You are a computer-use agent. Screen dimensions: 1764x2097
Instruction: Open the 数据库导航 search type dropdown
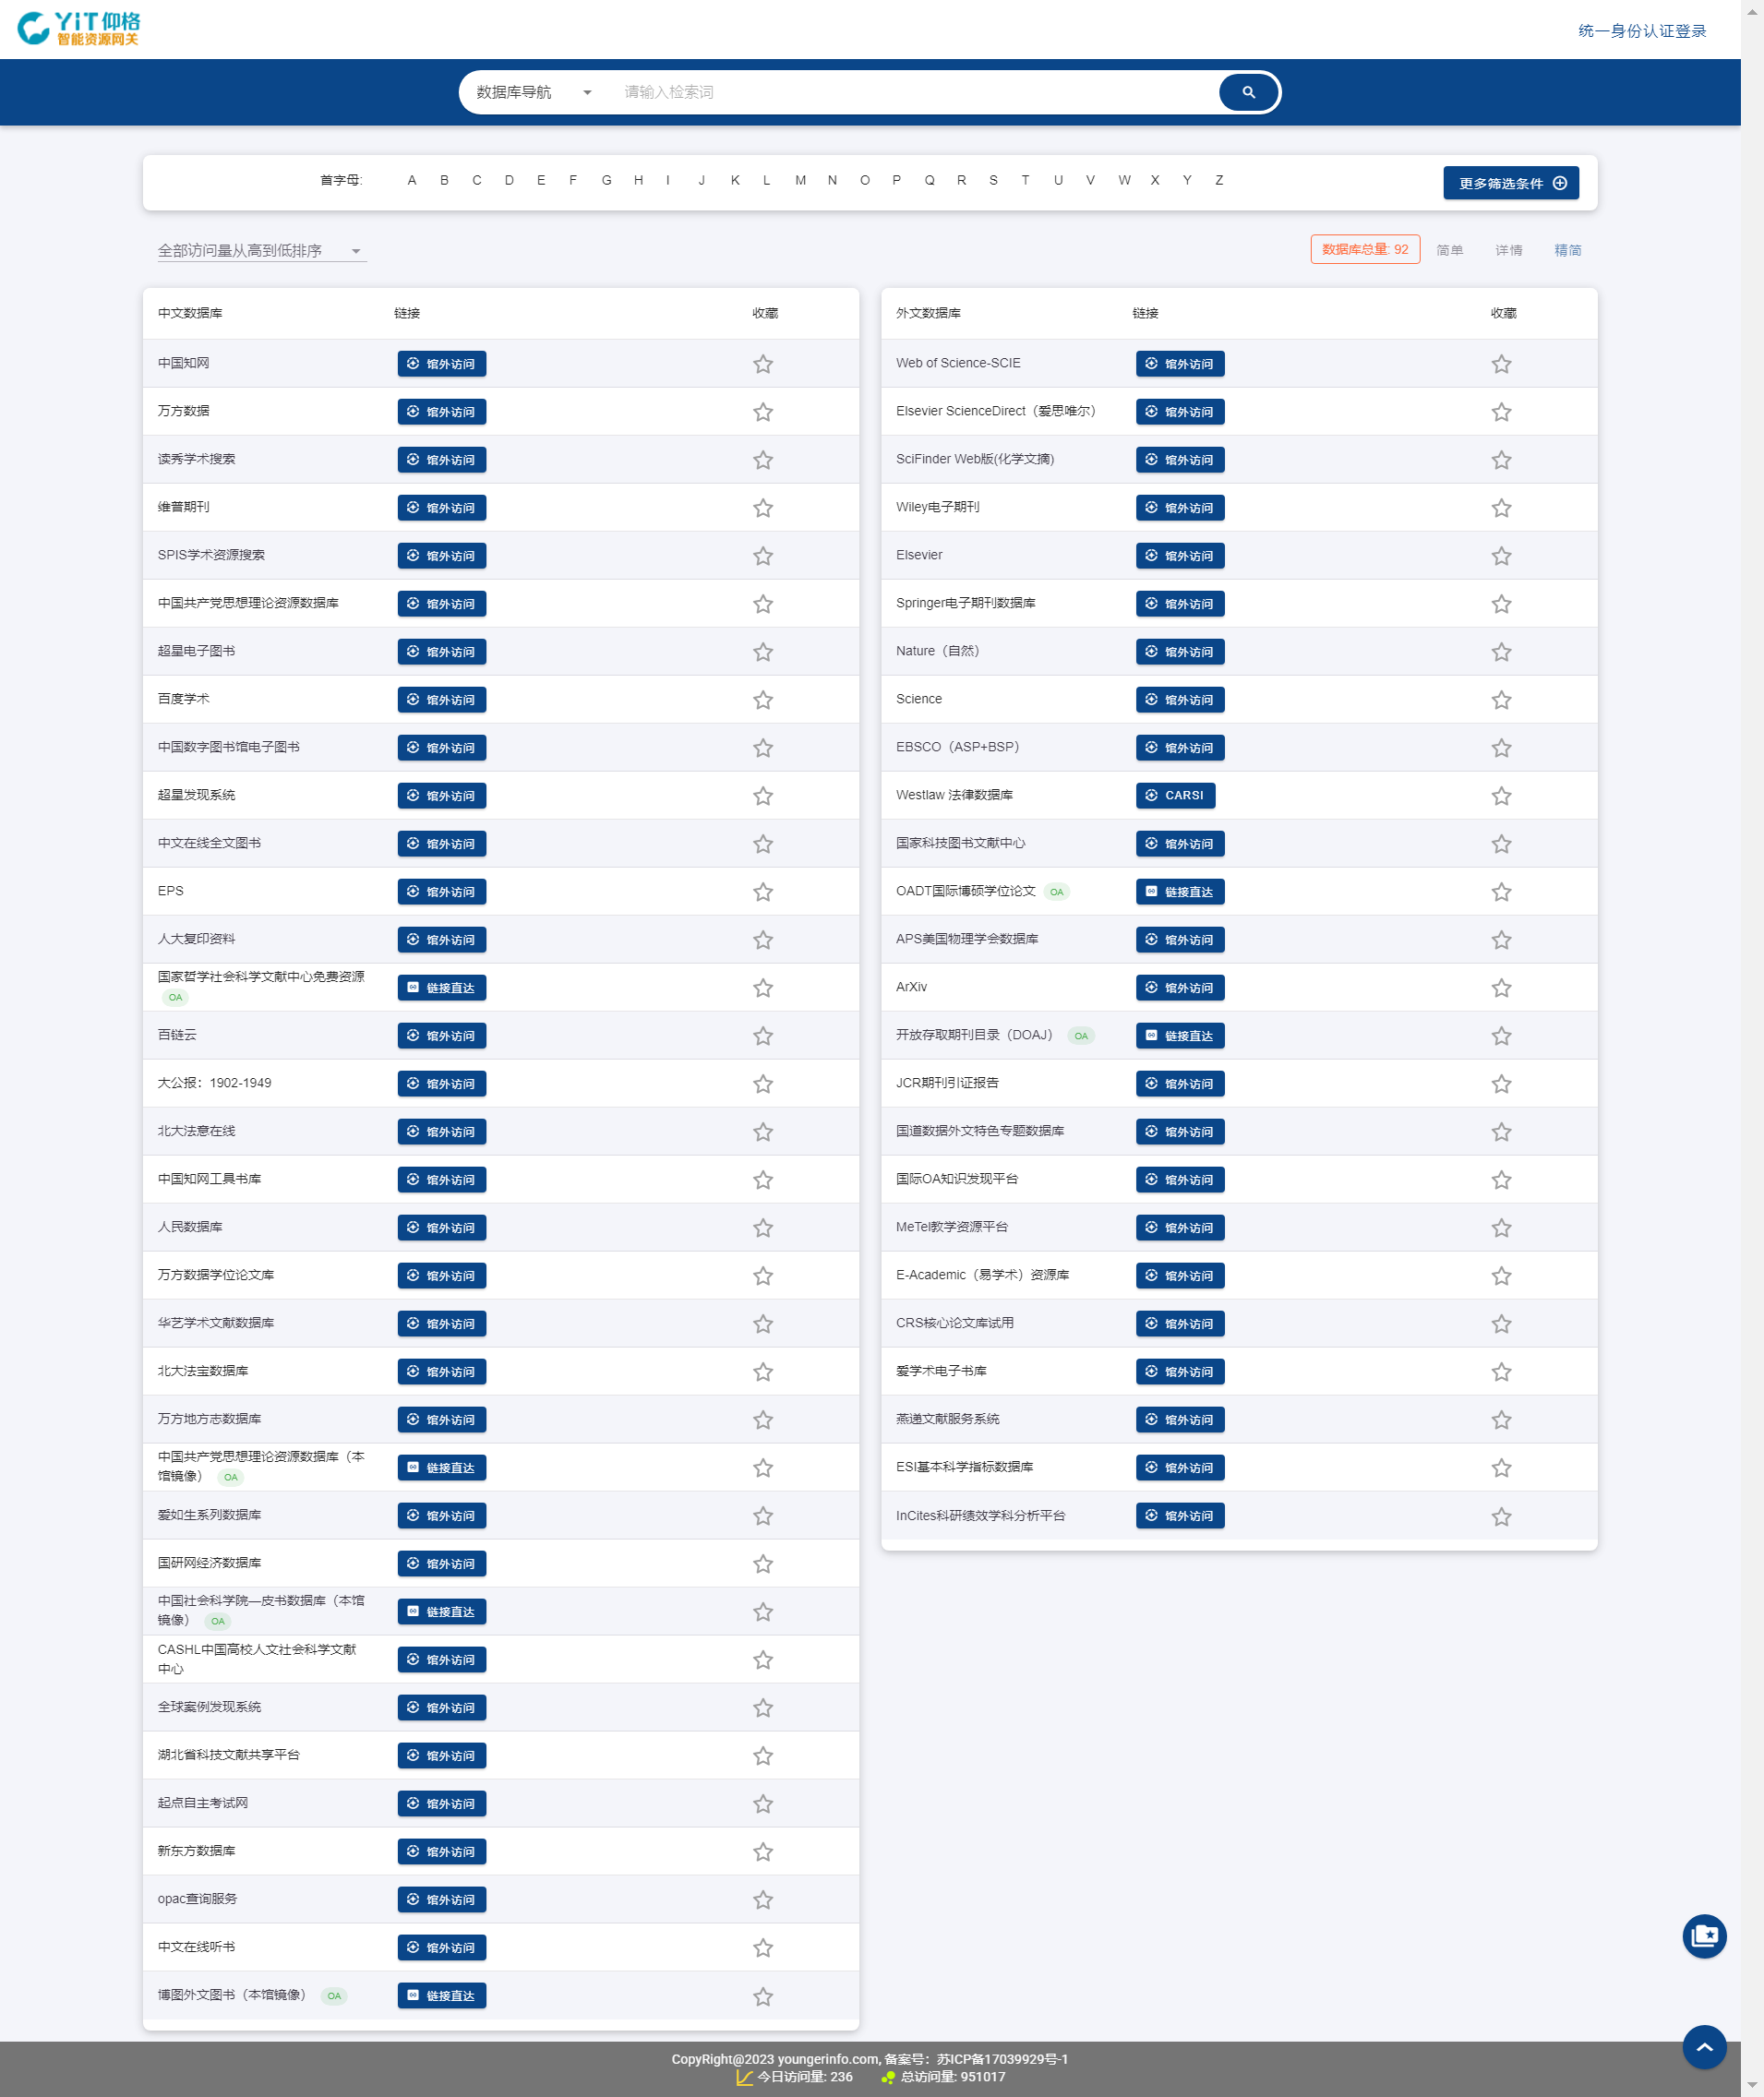click(x=534, y=92)
